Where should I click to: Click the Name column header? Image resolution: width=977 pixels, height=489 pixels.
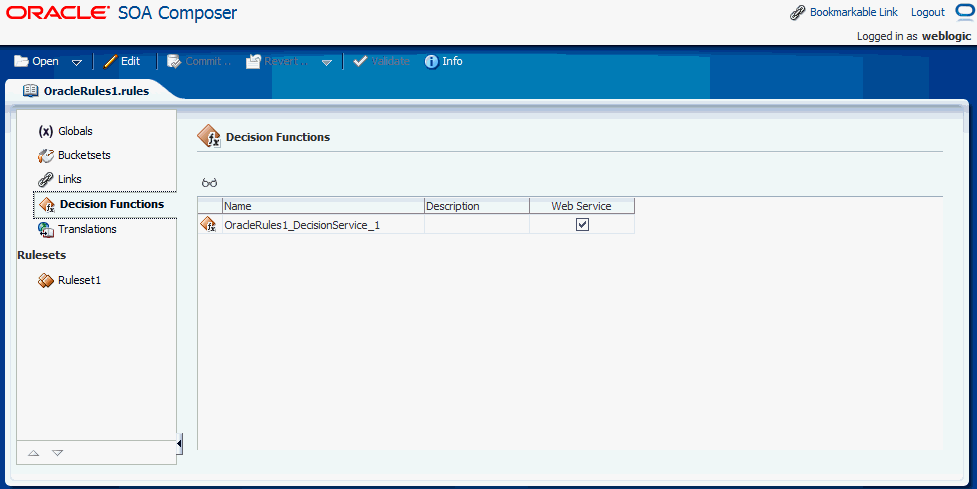coord(323,206)
